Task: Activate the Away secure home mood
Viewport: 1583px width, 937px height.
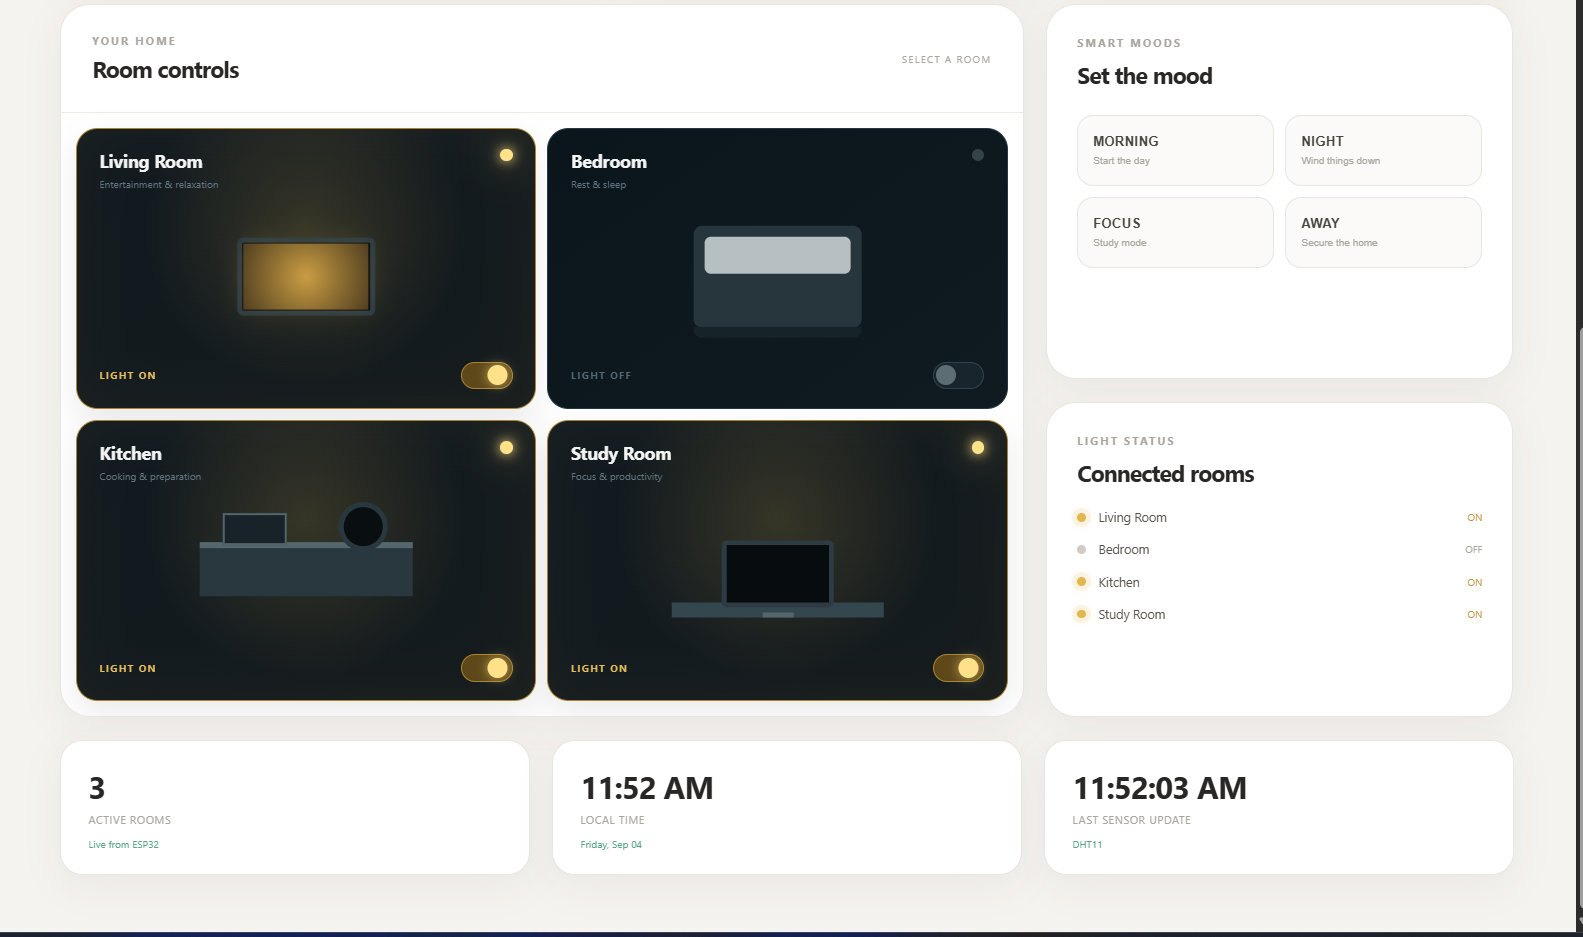Action: pyautogui.click(x=1383, y=232)
